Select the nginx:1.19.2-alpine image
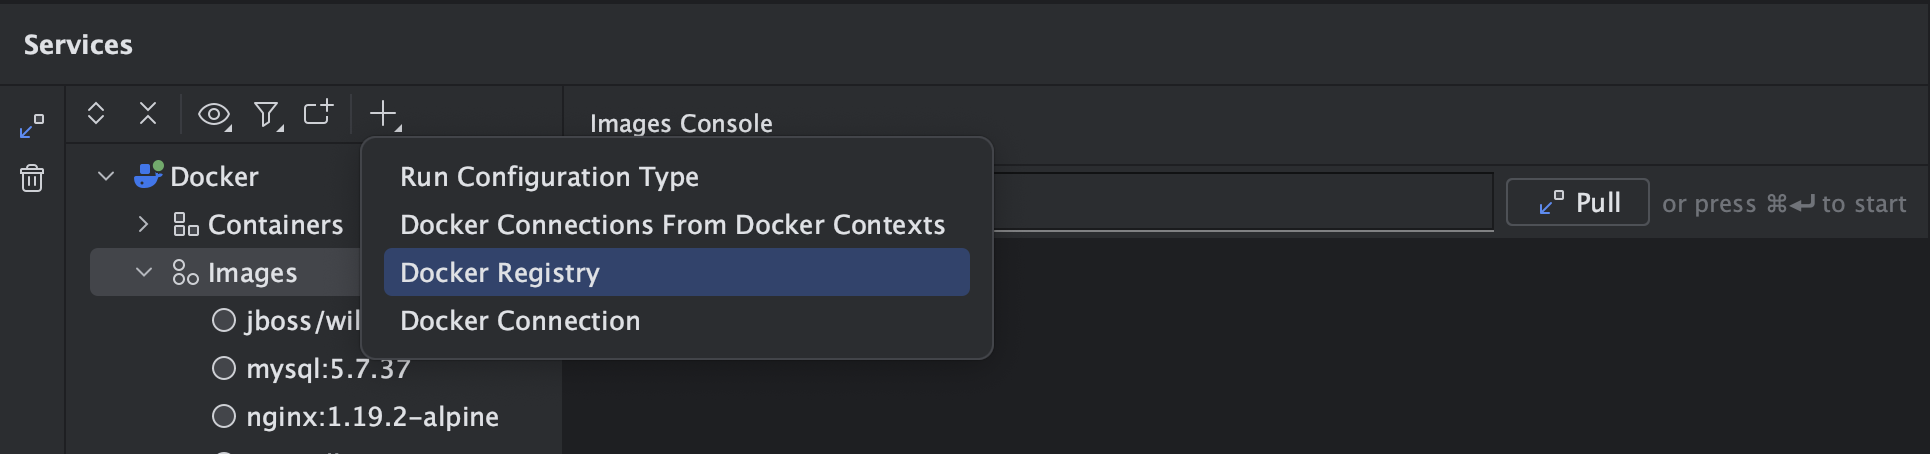The image size is (1930, 454). pyautogui.click(x=372, y=417)
